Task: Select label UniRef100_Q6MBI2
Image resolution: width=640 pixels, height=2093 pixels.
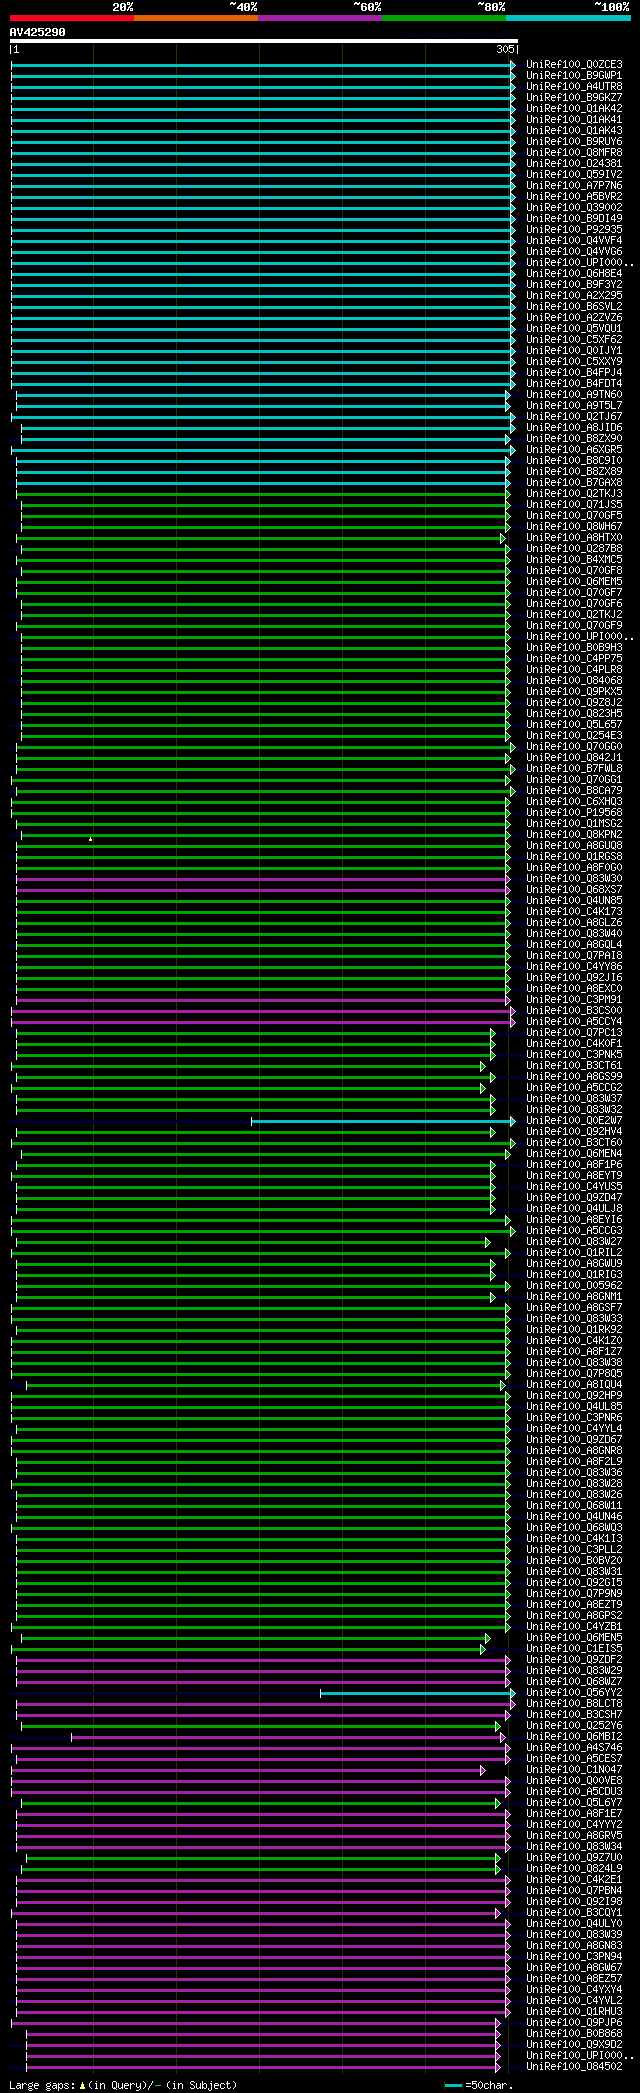Action: (574, 1737)
